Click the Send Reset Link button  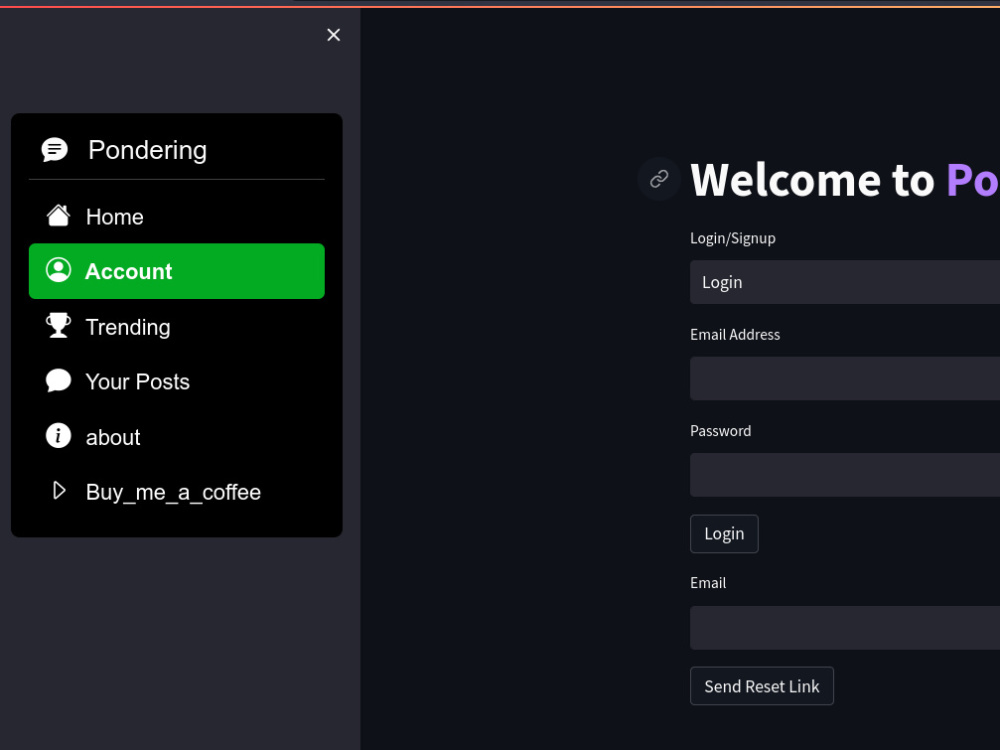[761, 686]
